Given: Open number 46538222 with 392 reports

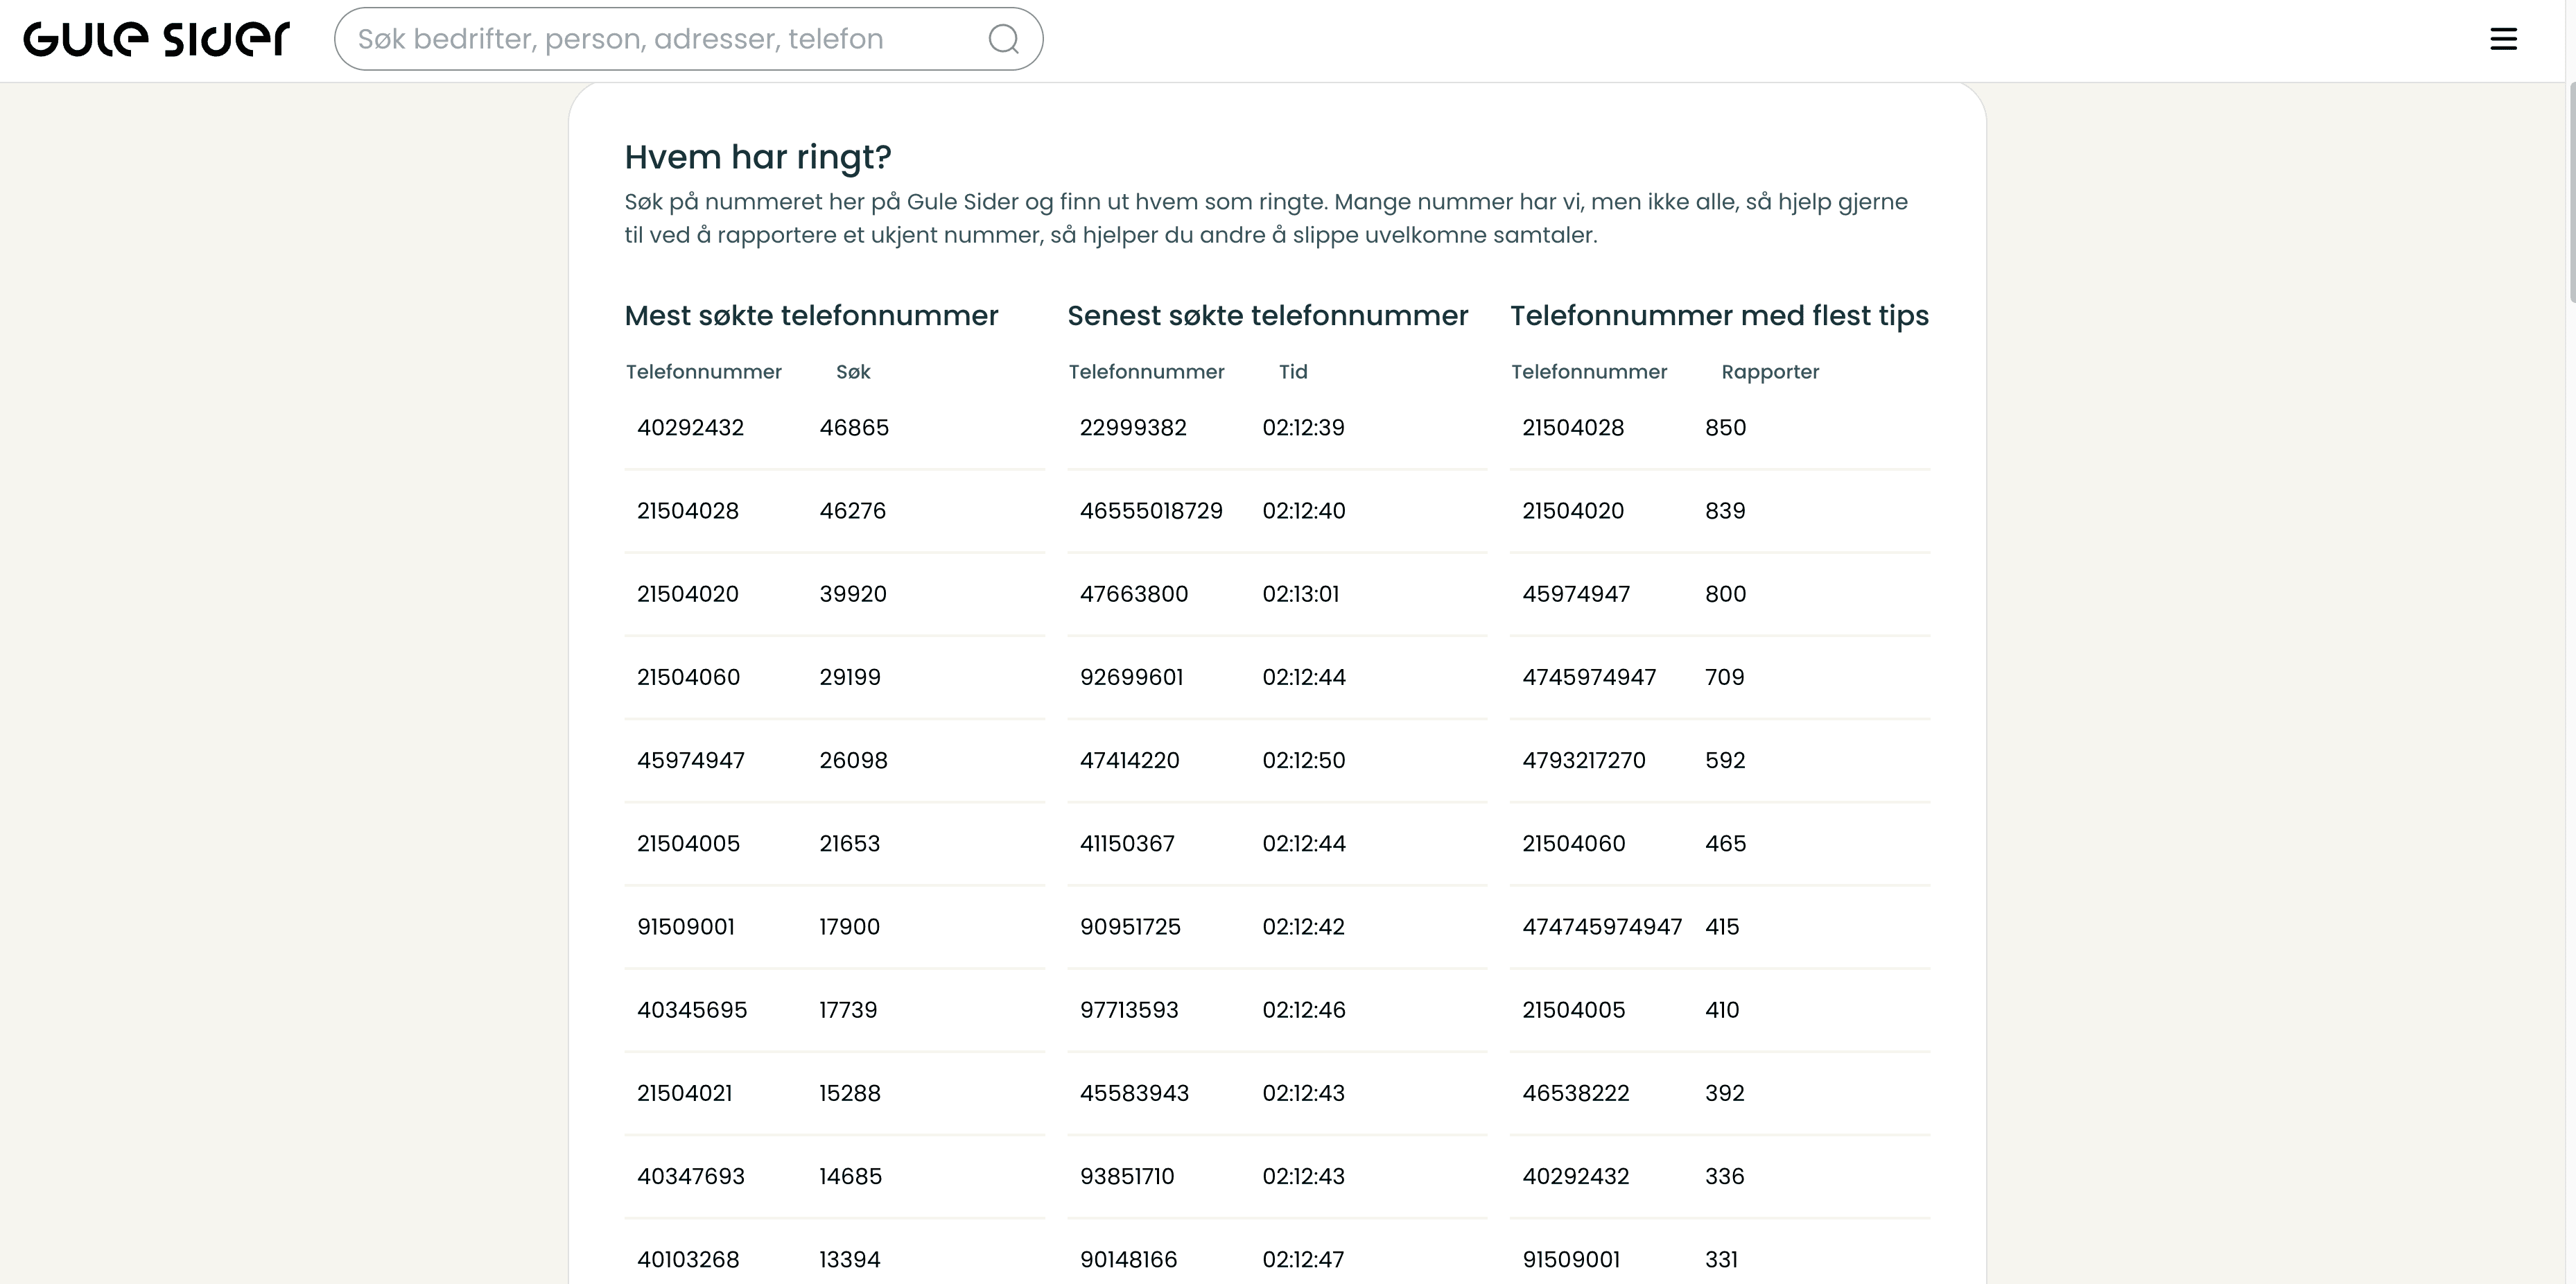Looking at the screenshot, I should point(1576,1093).
